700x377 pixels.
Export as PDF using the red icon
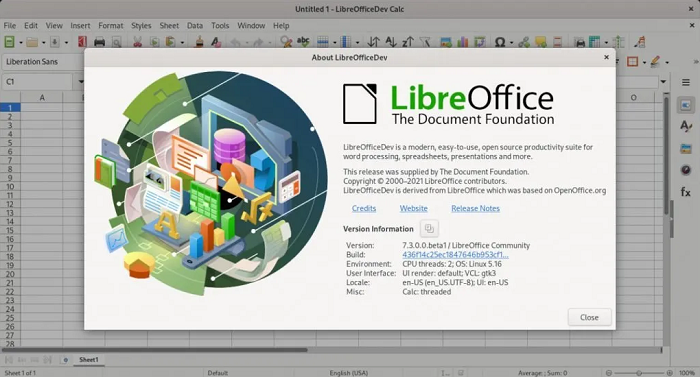82,42
